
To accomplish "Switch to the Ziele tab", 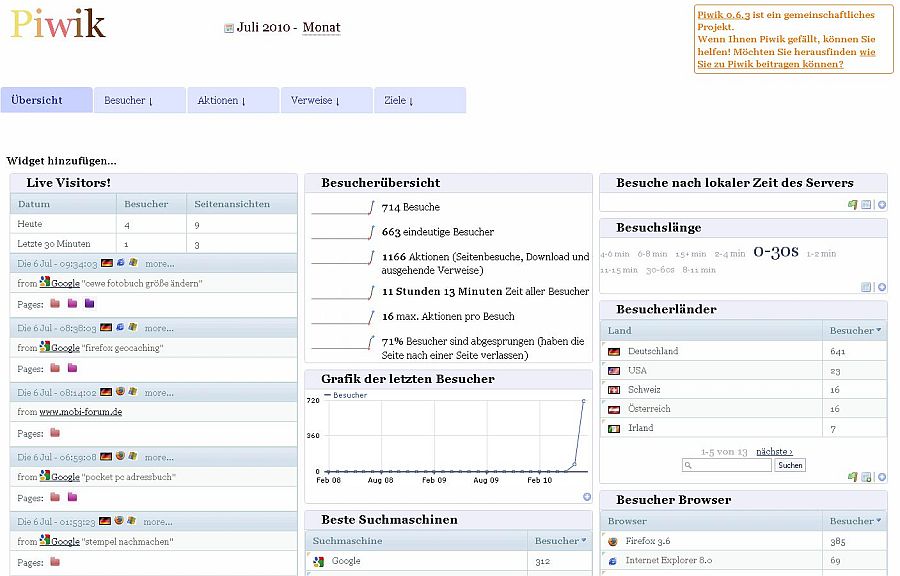I will coord(401,99).
